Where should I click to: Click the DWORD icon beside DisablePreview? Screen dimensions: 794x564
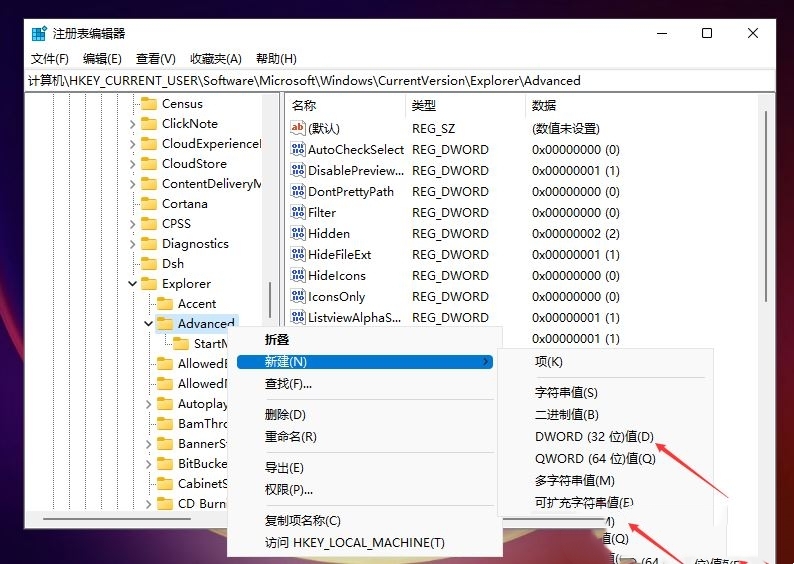[298, 170]
